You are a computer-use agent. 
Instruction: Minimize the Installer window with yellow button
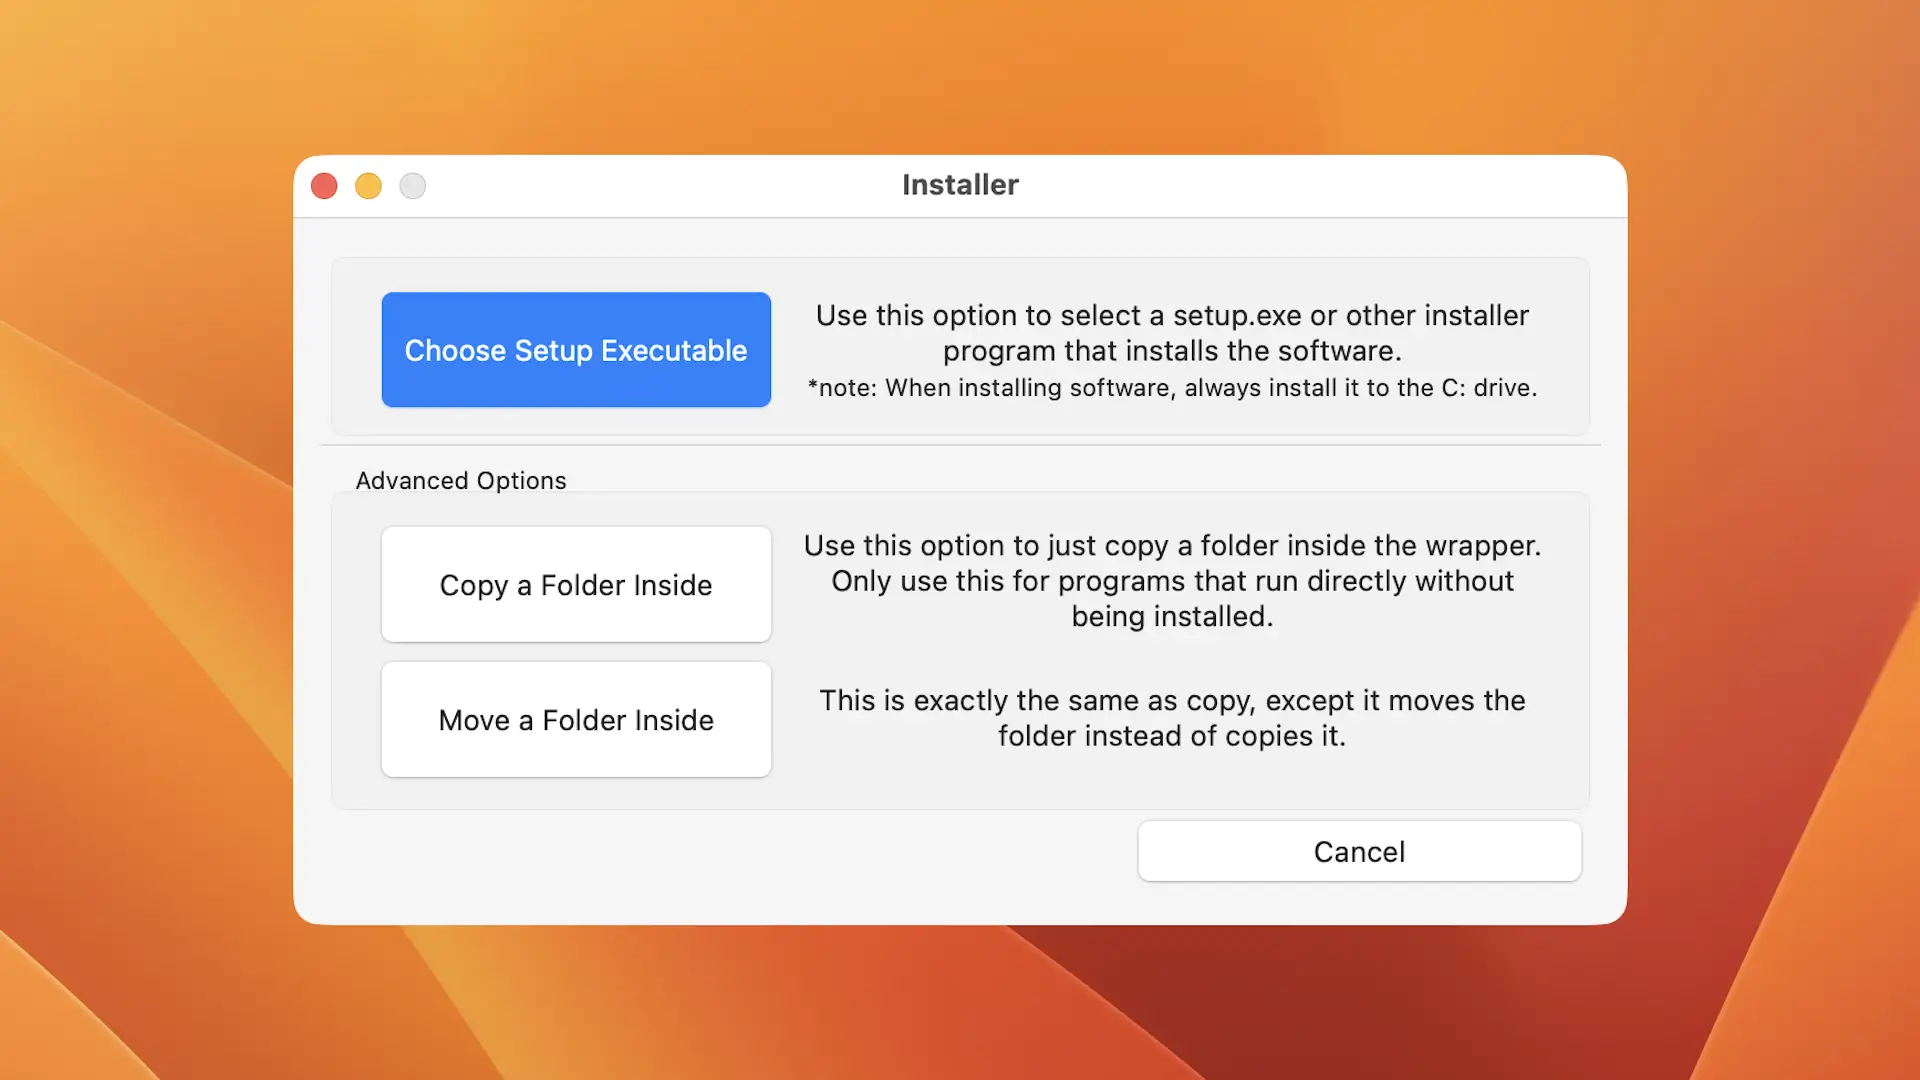click(x=368, y=186)
